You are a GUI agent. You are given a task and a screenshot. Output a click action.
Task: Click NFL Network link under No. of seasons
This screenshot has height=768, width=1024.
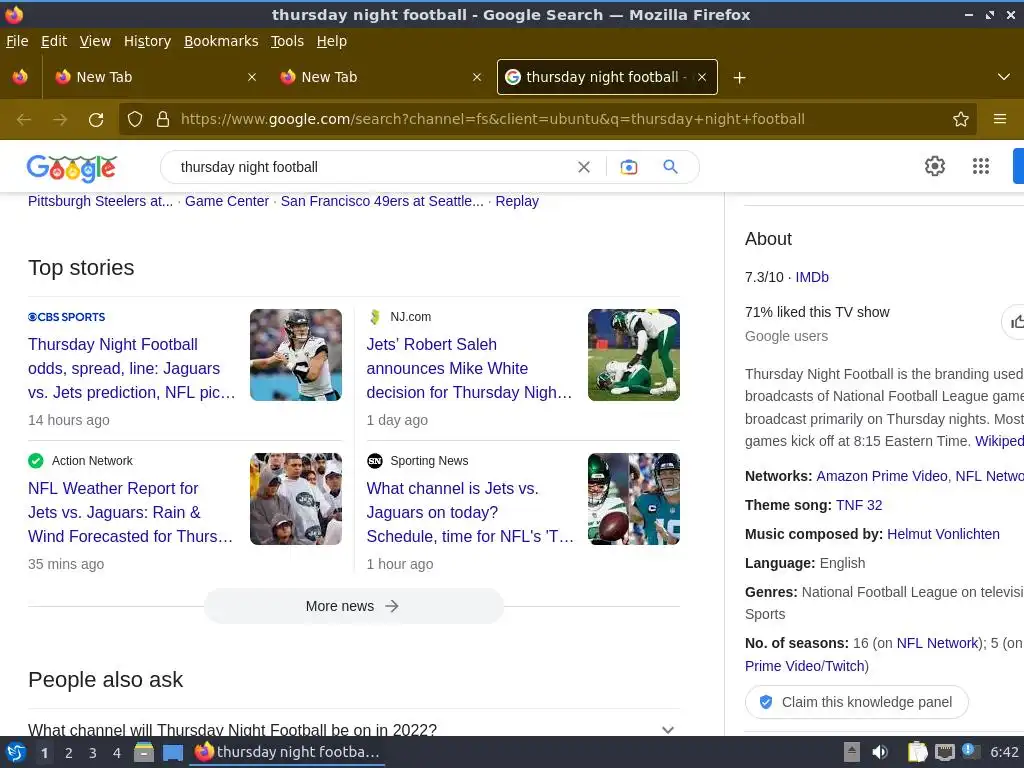(x=938, y=643)
